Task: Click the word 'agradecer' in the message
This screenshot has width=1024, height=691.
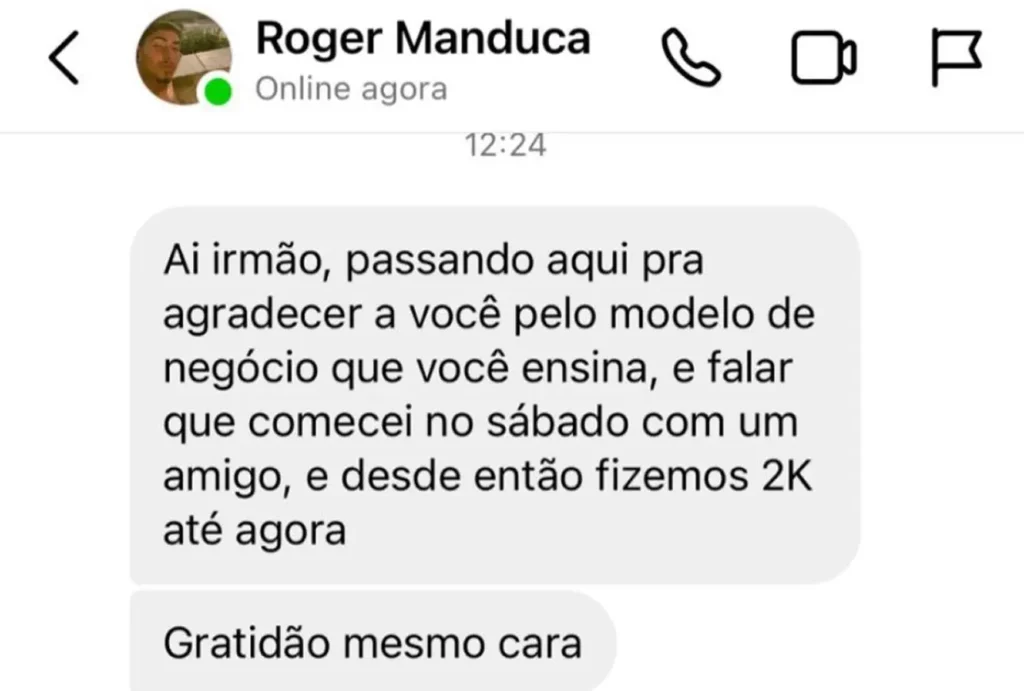Action: [x=263, y=315]
